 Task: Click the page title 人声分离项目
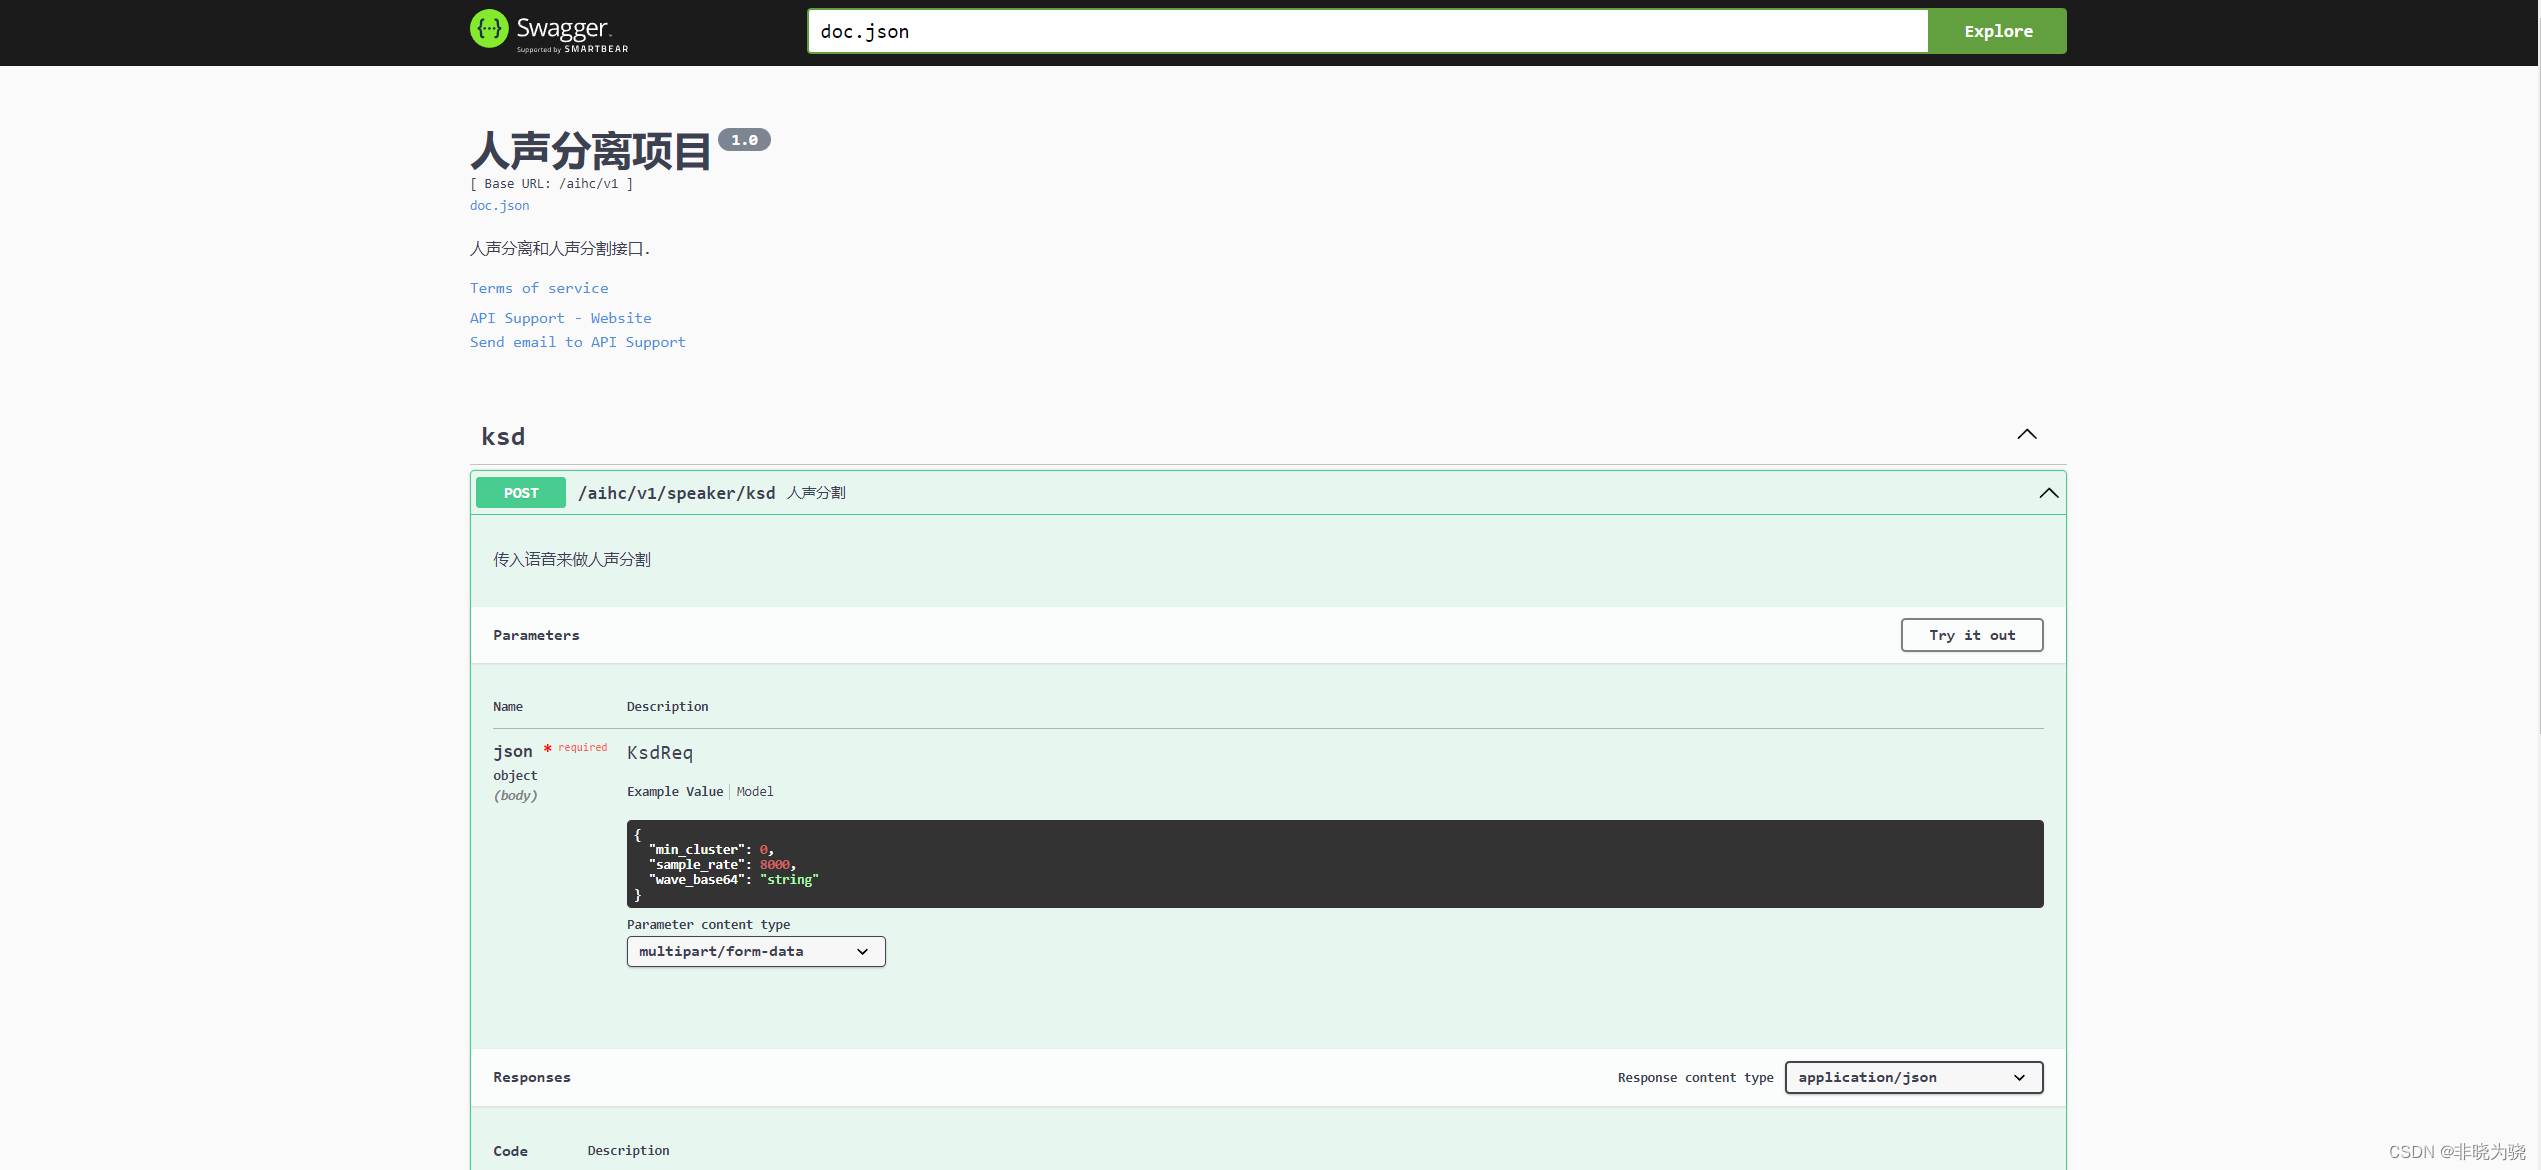click(590, 151)
